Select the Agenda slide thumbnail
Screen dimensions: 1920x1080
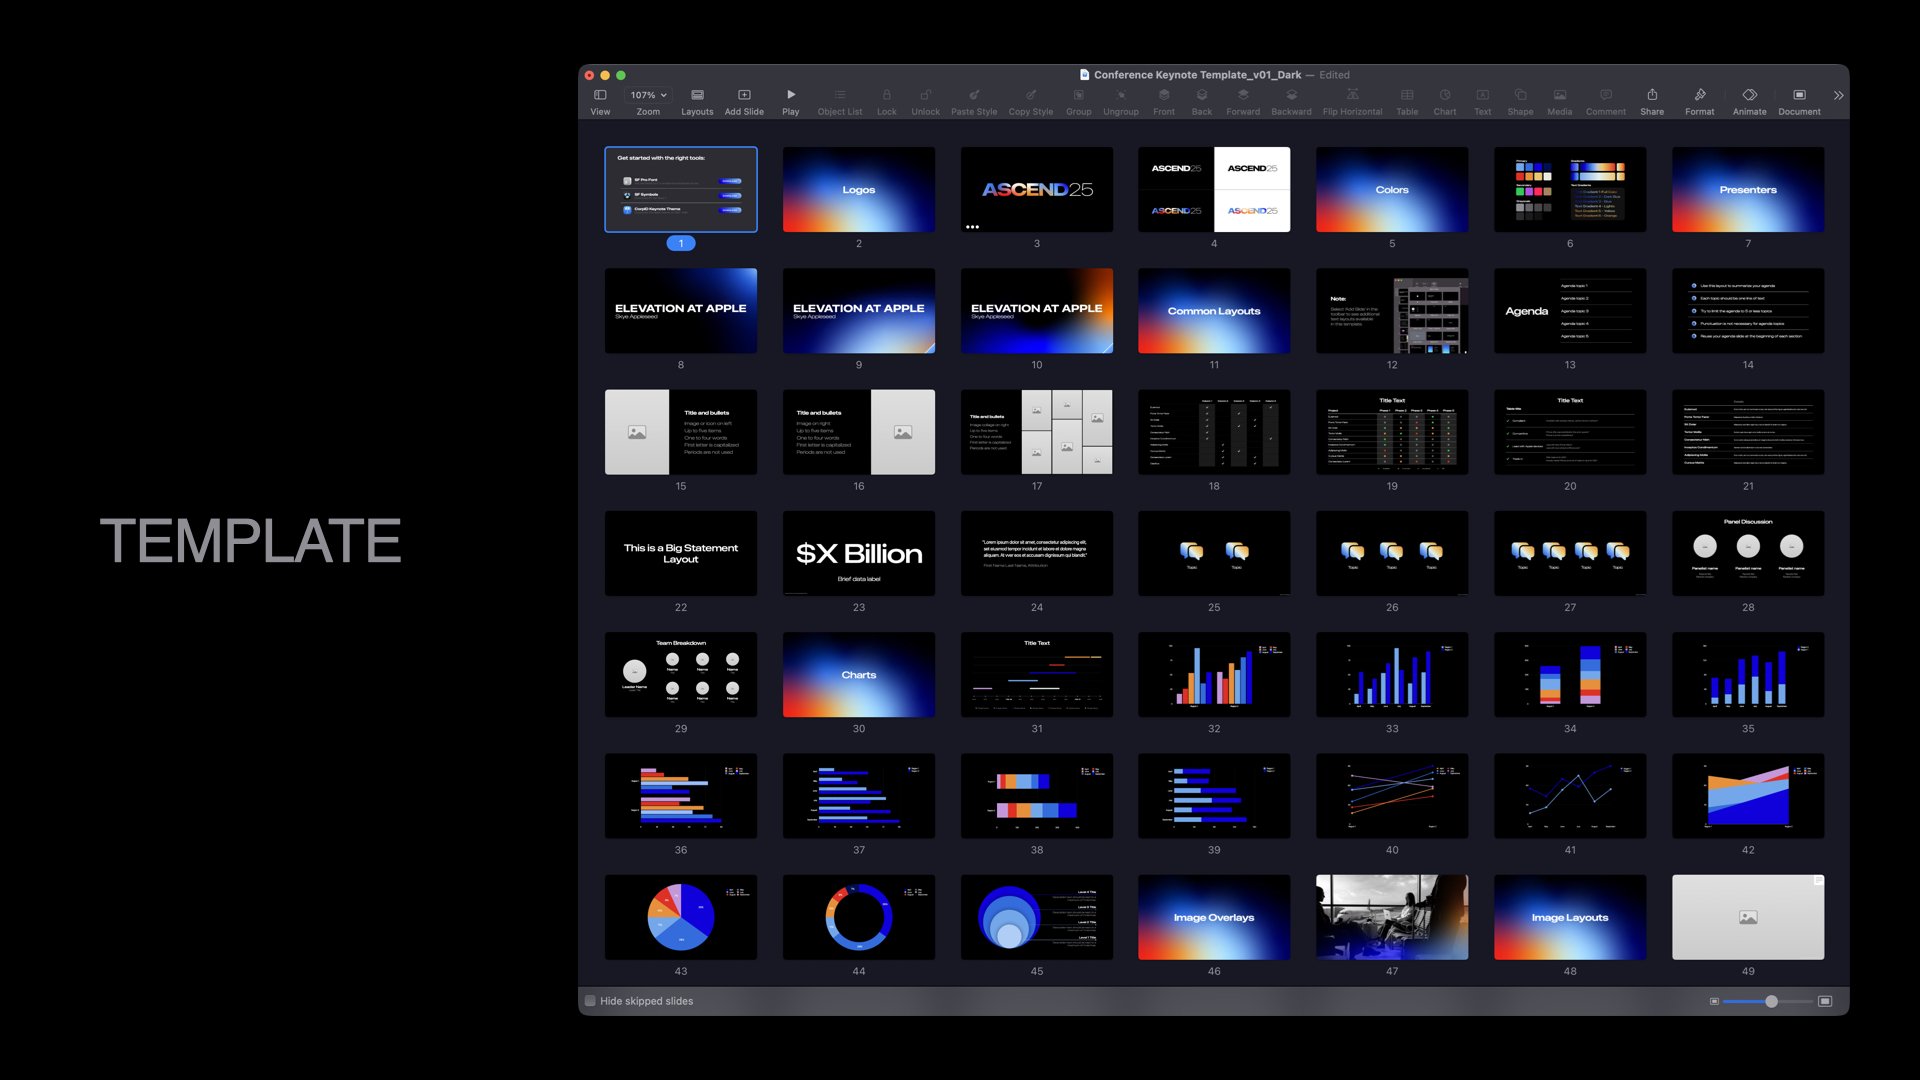(1569, 311)
